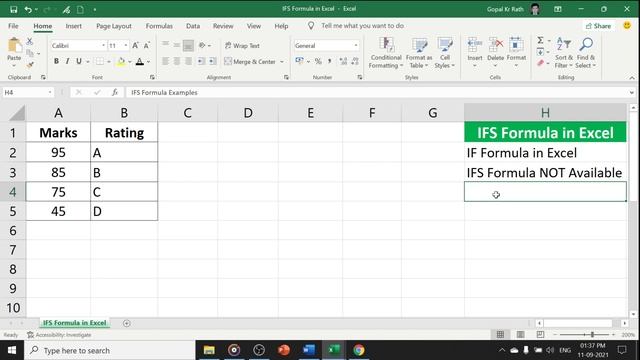The height and width of the screenshot is (360, 640).
Task: Click the Increase Decimal icon
Action: [x=343, y=62]
